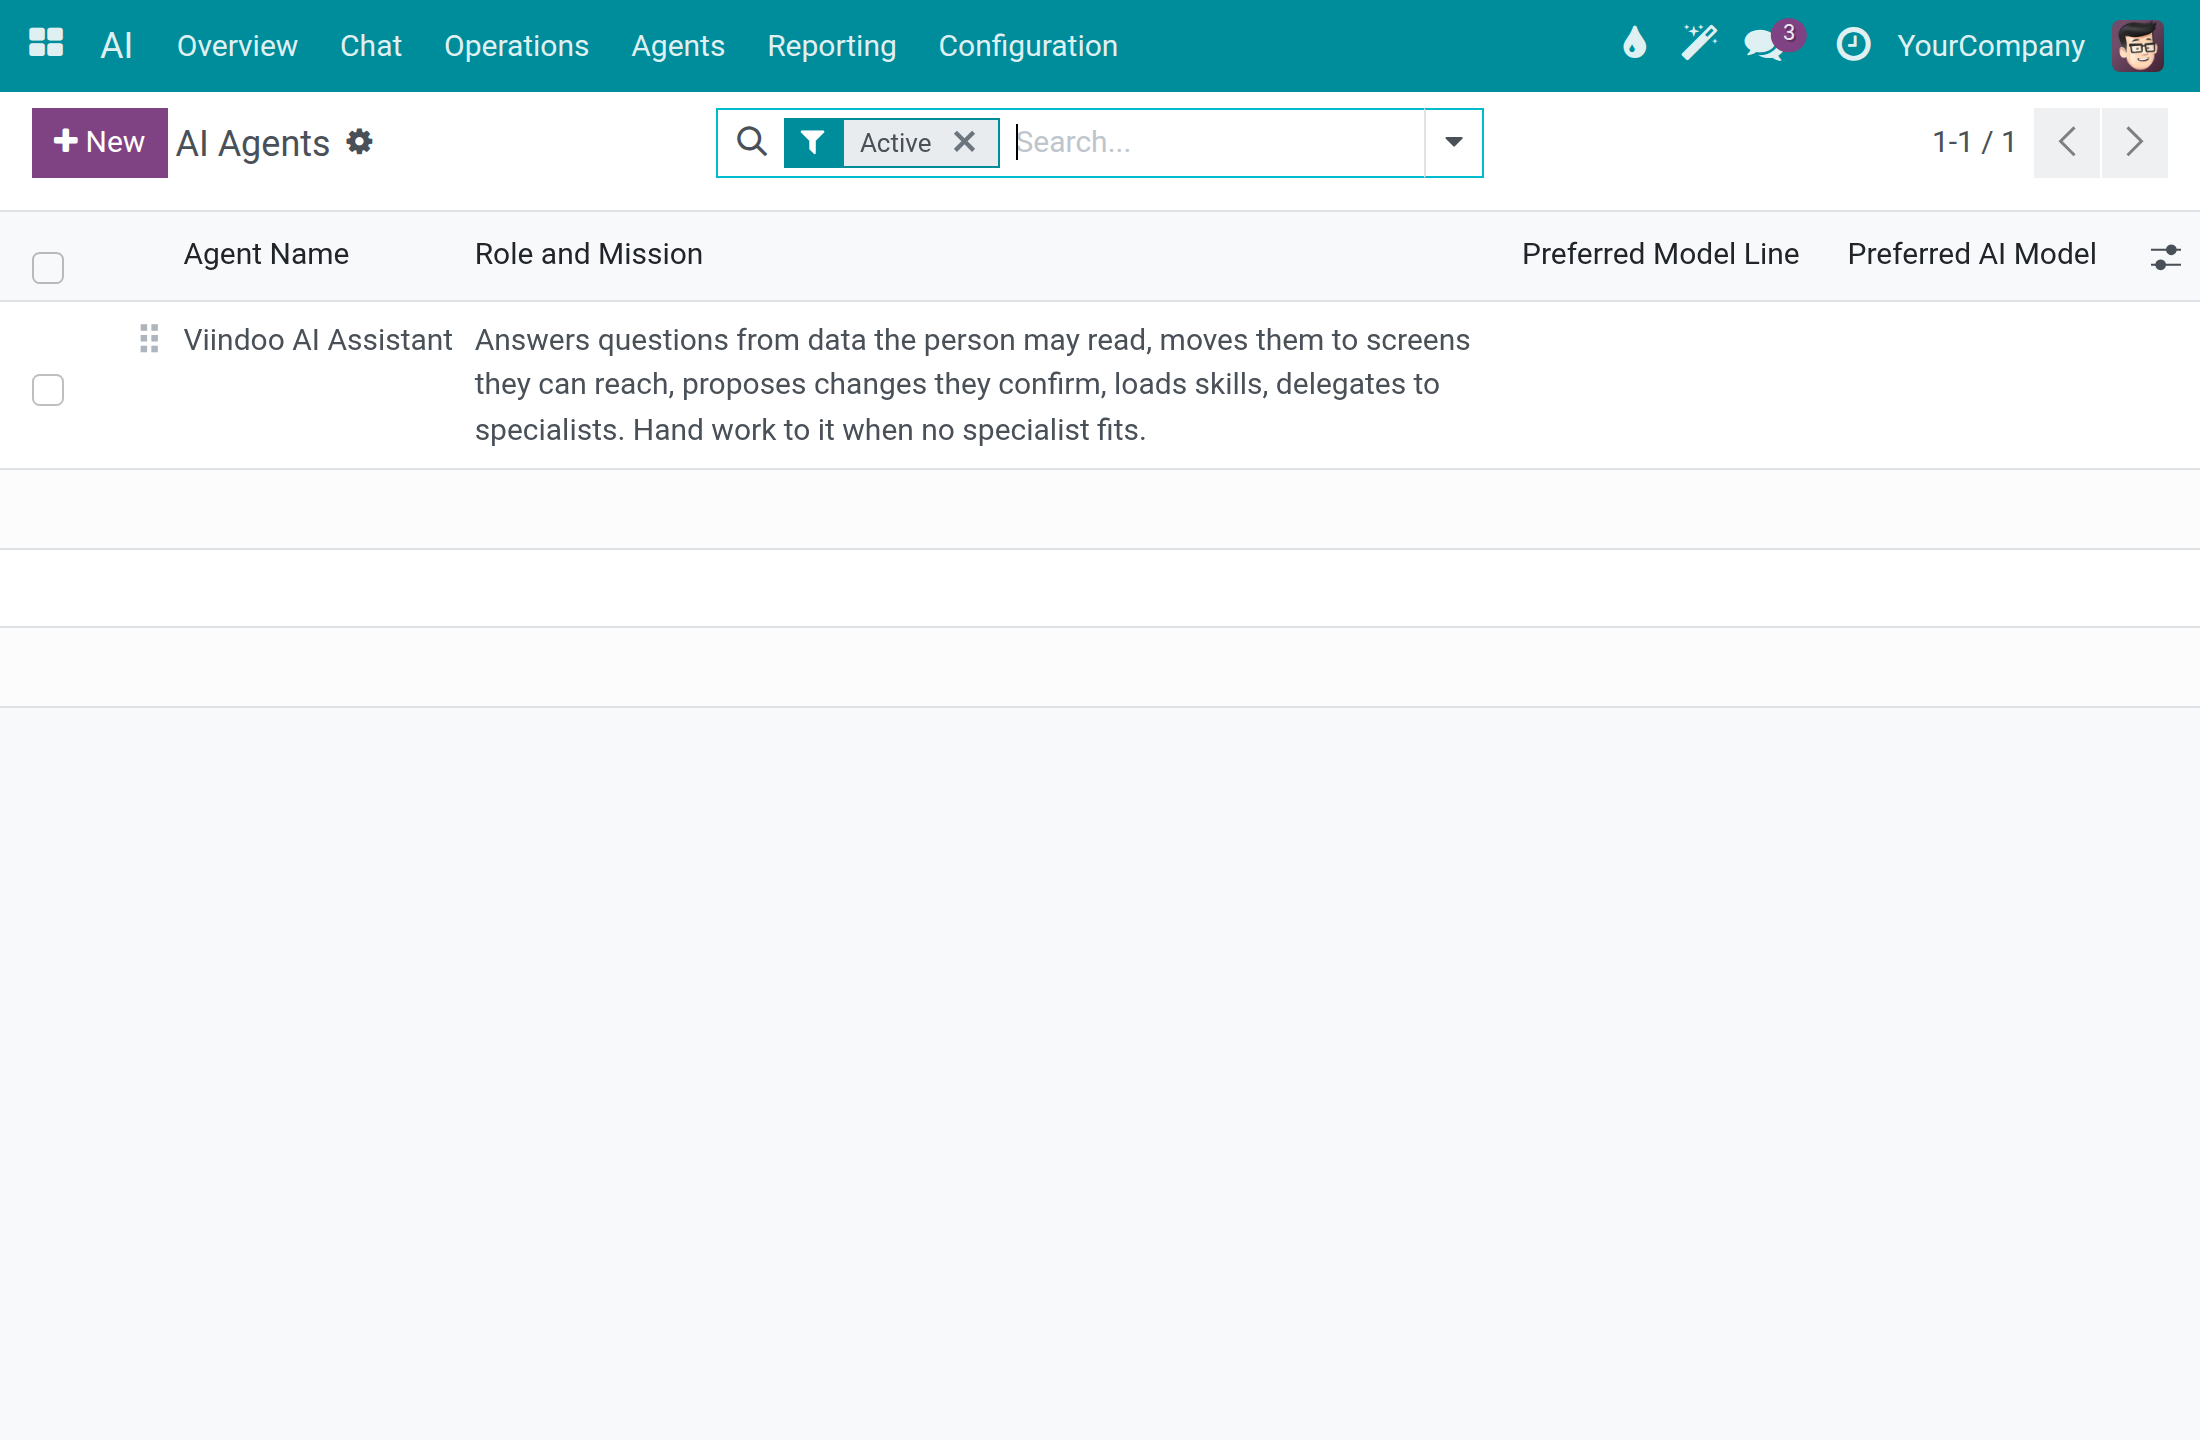Open the Viindoo AI Assistant record
The width and height of the screenshot is (2200, 1440).
(318, 340)
